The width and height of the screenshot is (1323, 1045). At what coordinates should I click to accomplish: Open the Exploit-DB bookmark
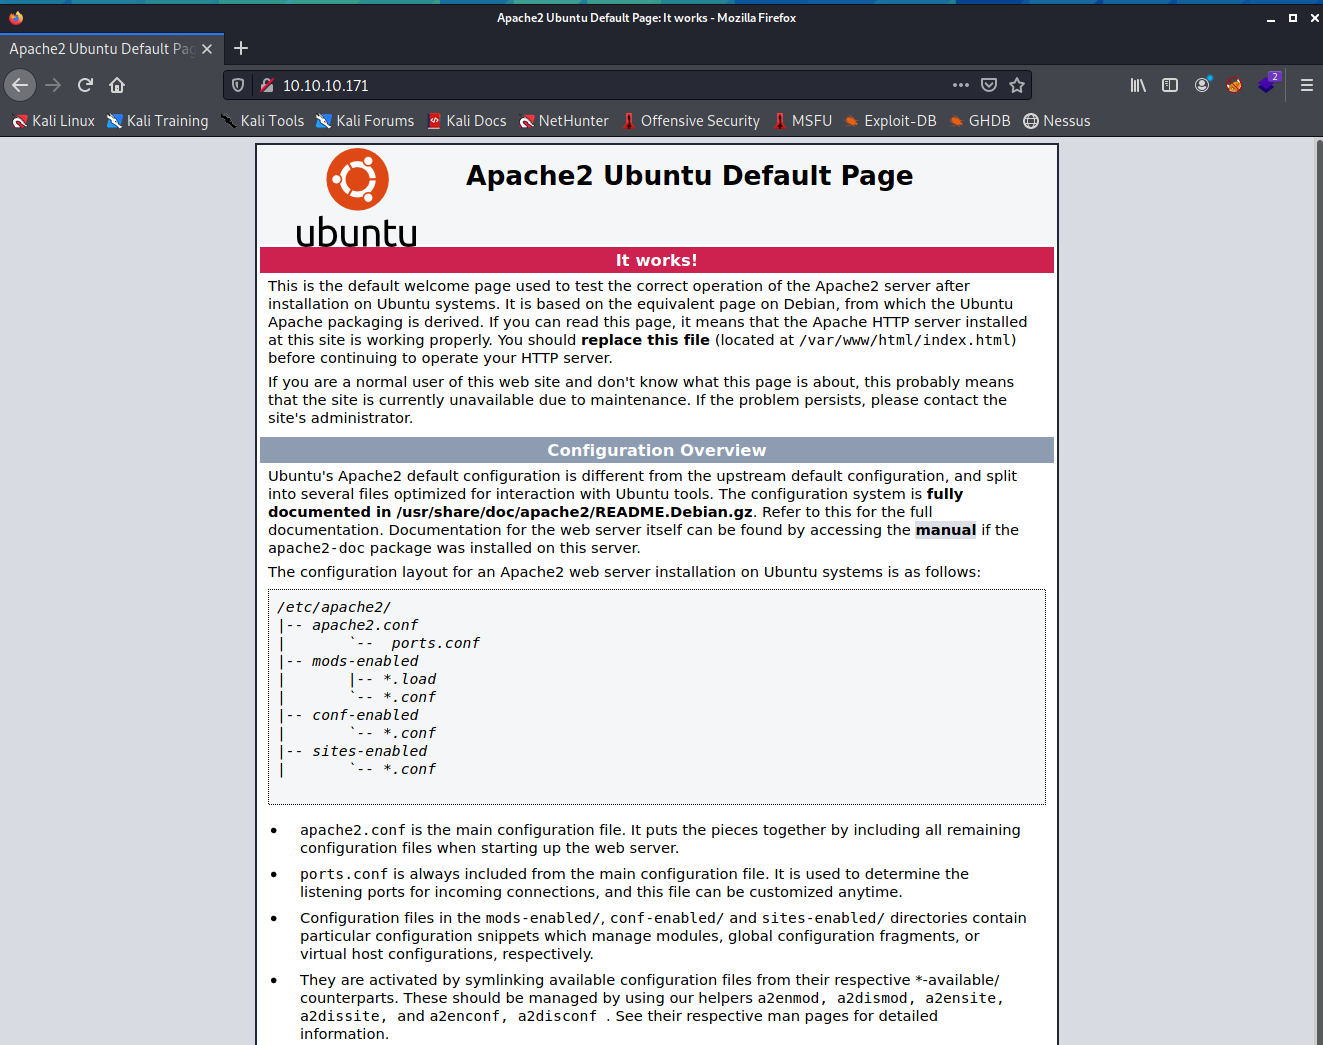pyautogui.click(x=890, y=121)
